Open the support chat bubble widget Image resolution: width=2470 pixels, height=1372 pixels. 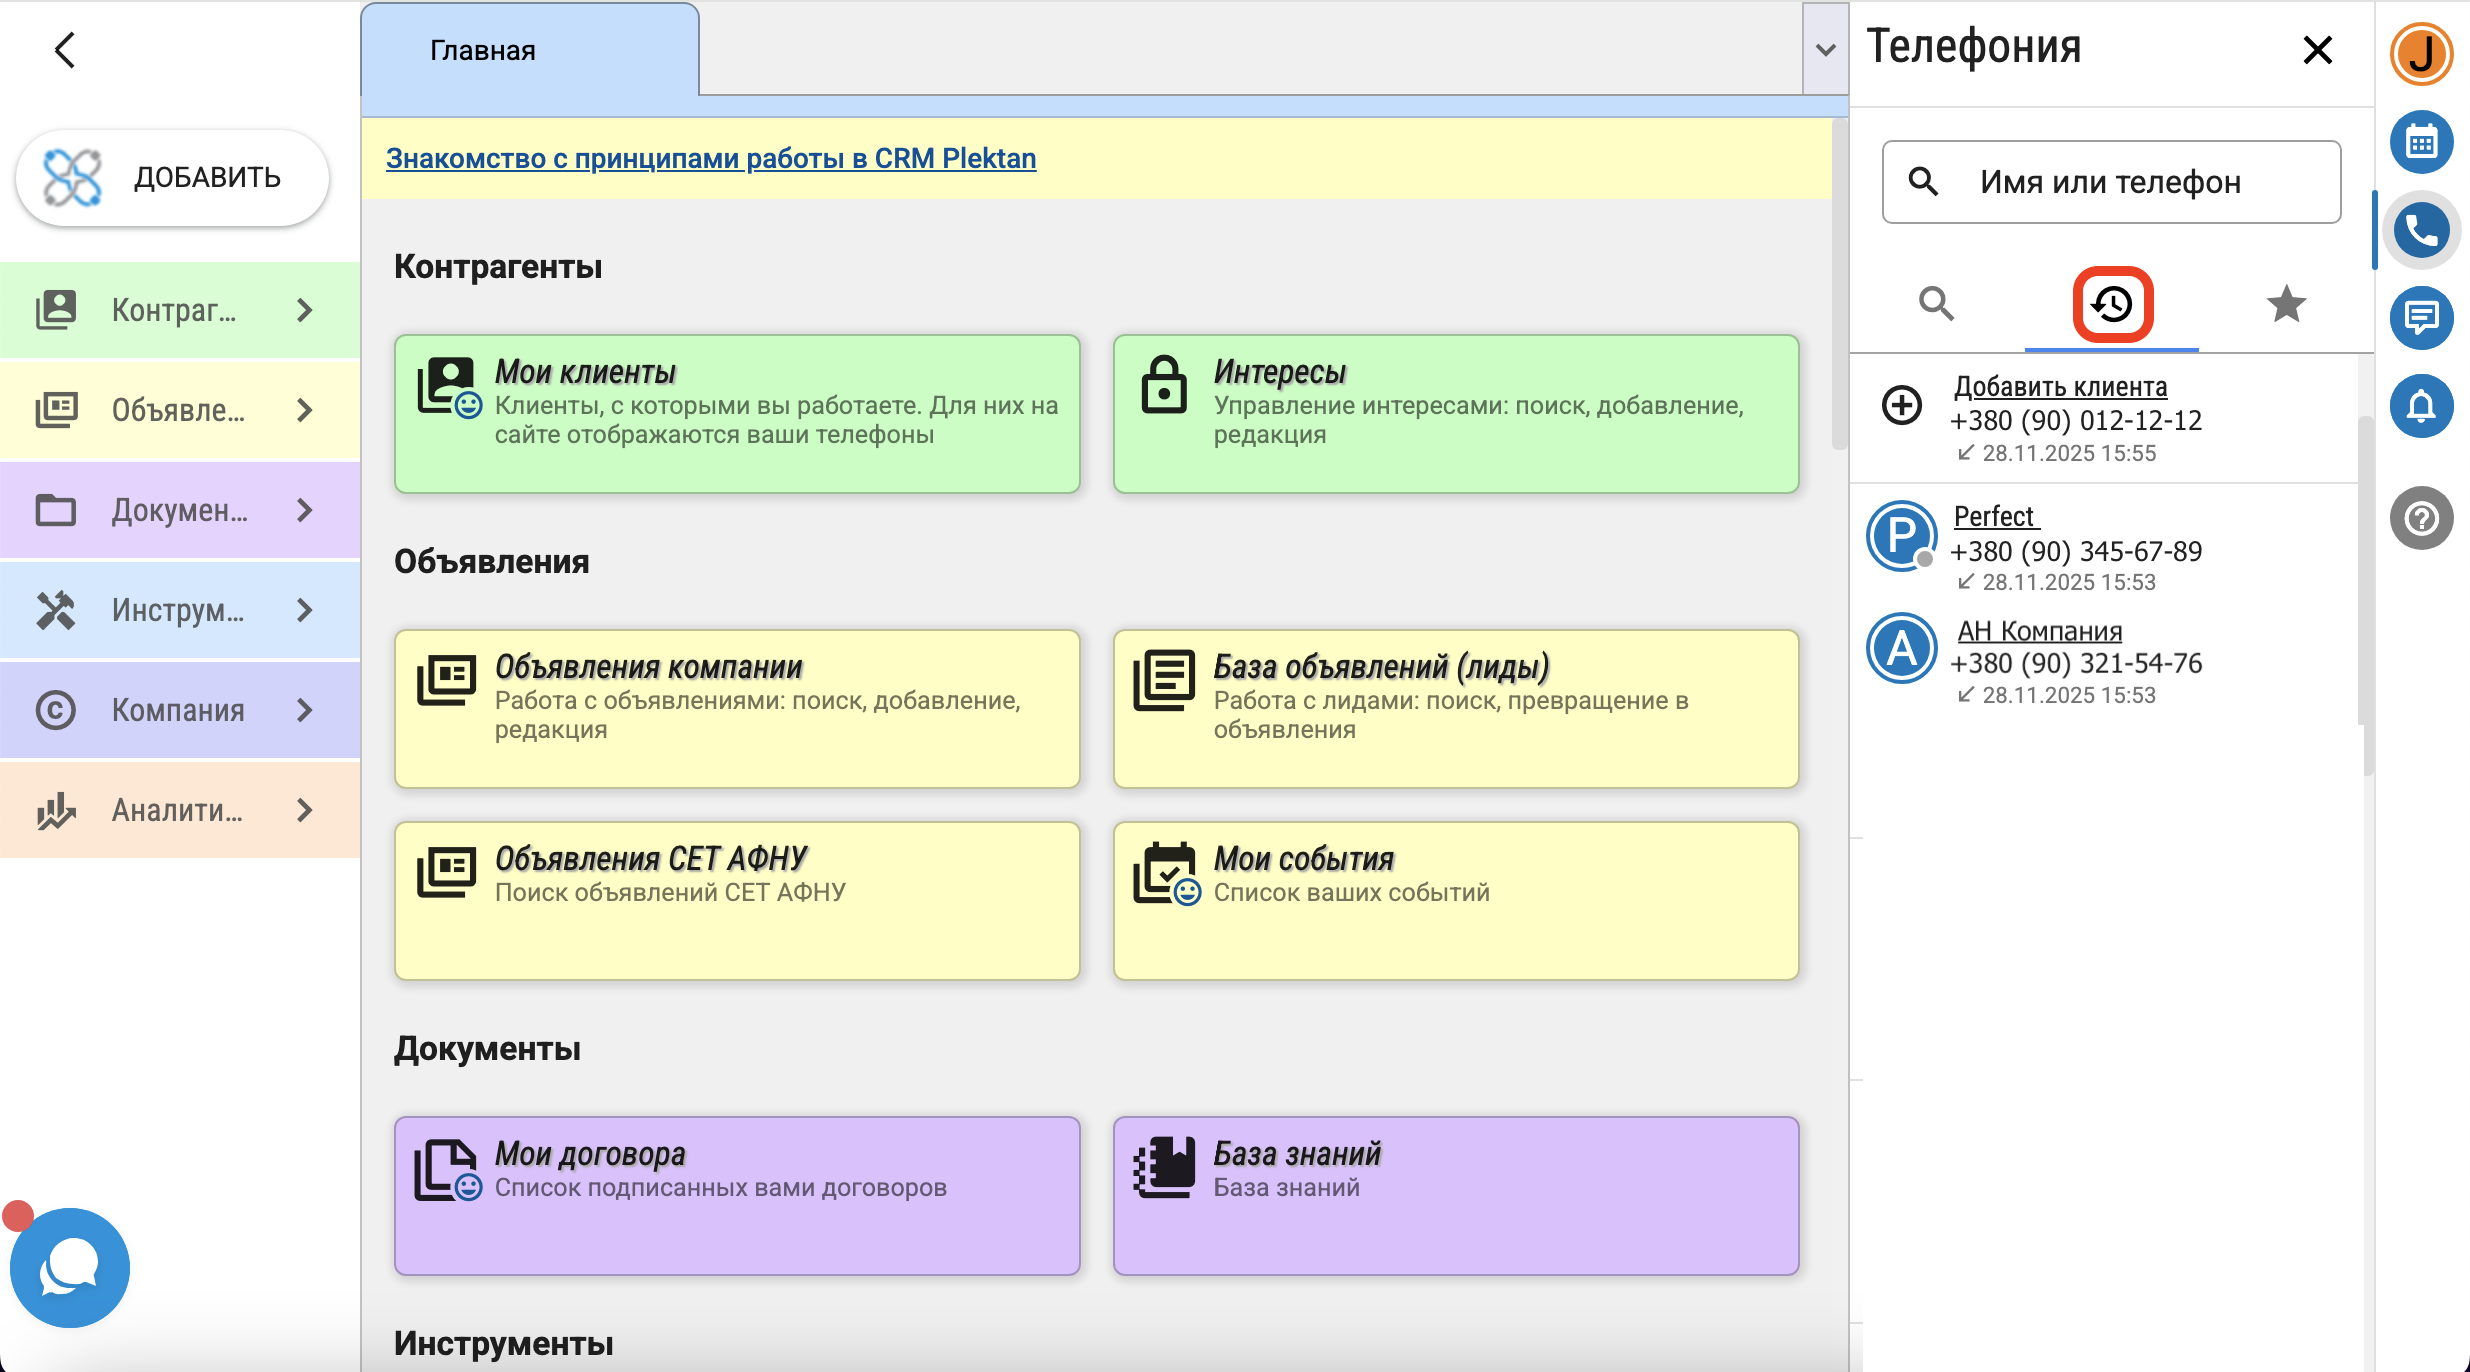70,1267
